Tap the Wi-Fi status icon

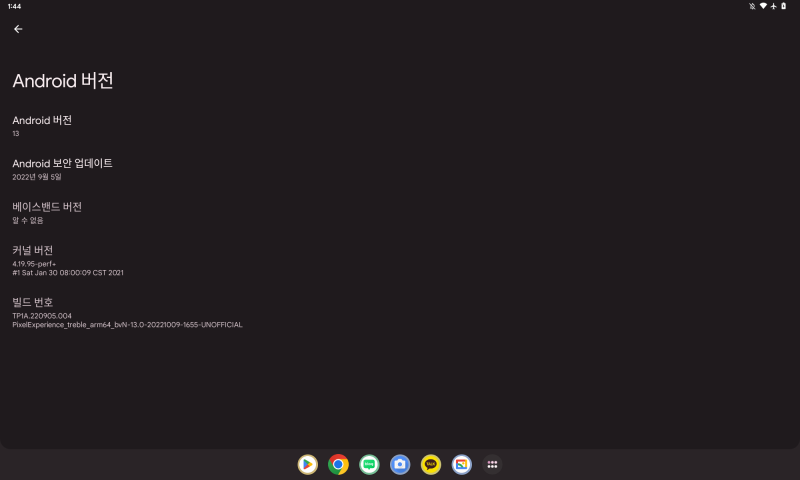coord(763,6)
